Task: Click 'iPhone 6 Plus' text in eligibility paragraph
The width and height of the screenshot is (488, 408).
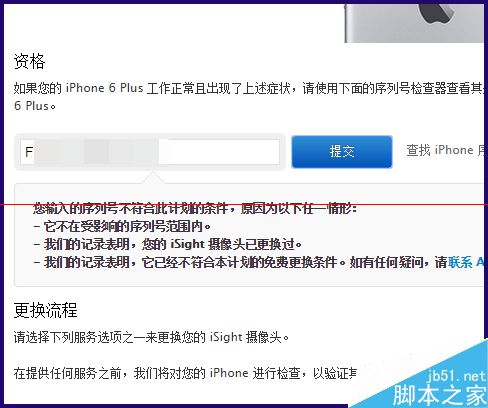Action: point(104,88)
